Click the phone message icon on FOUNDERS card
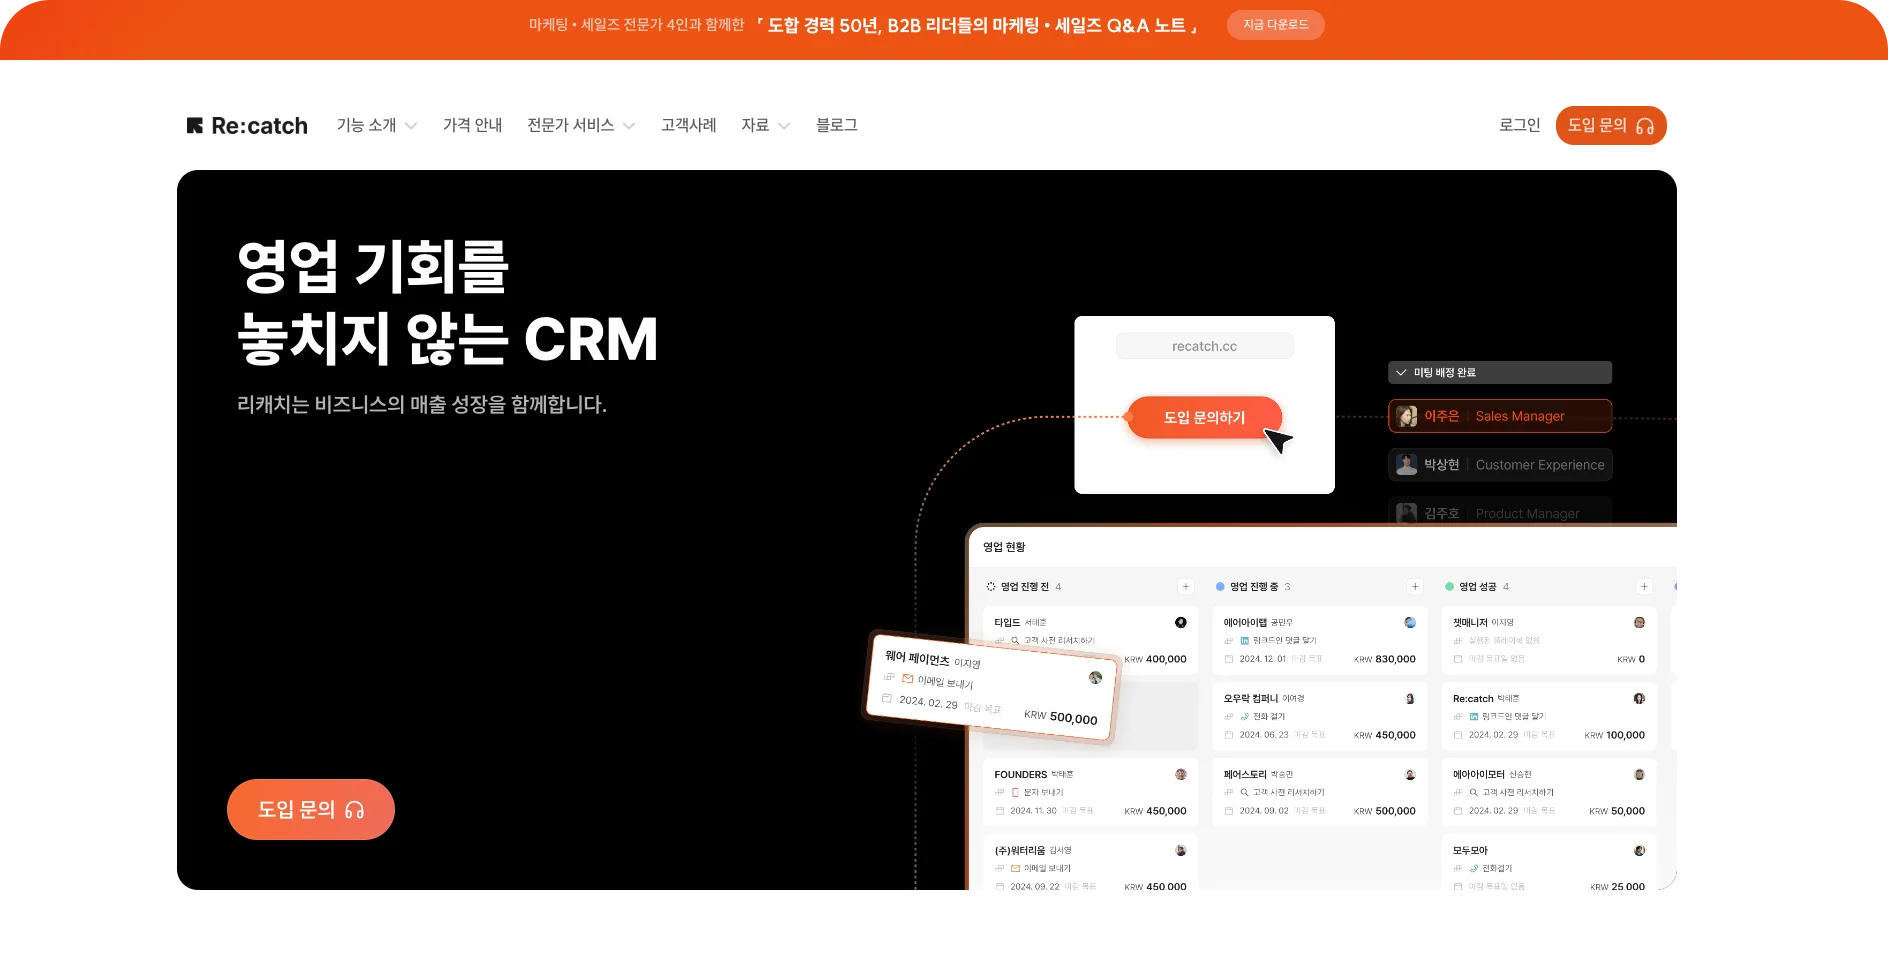Viewport: 1888px width, 954px height. [x=1015, y=792]
